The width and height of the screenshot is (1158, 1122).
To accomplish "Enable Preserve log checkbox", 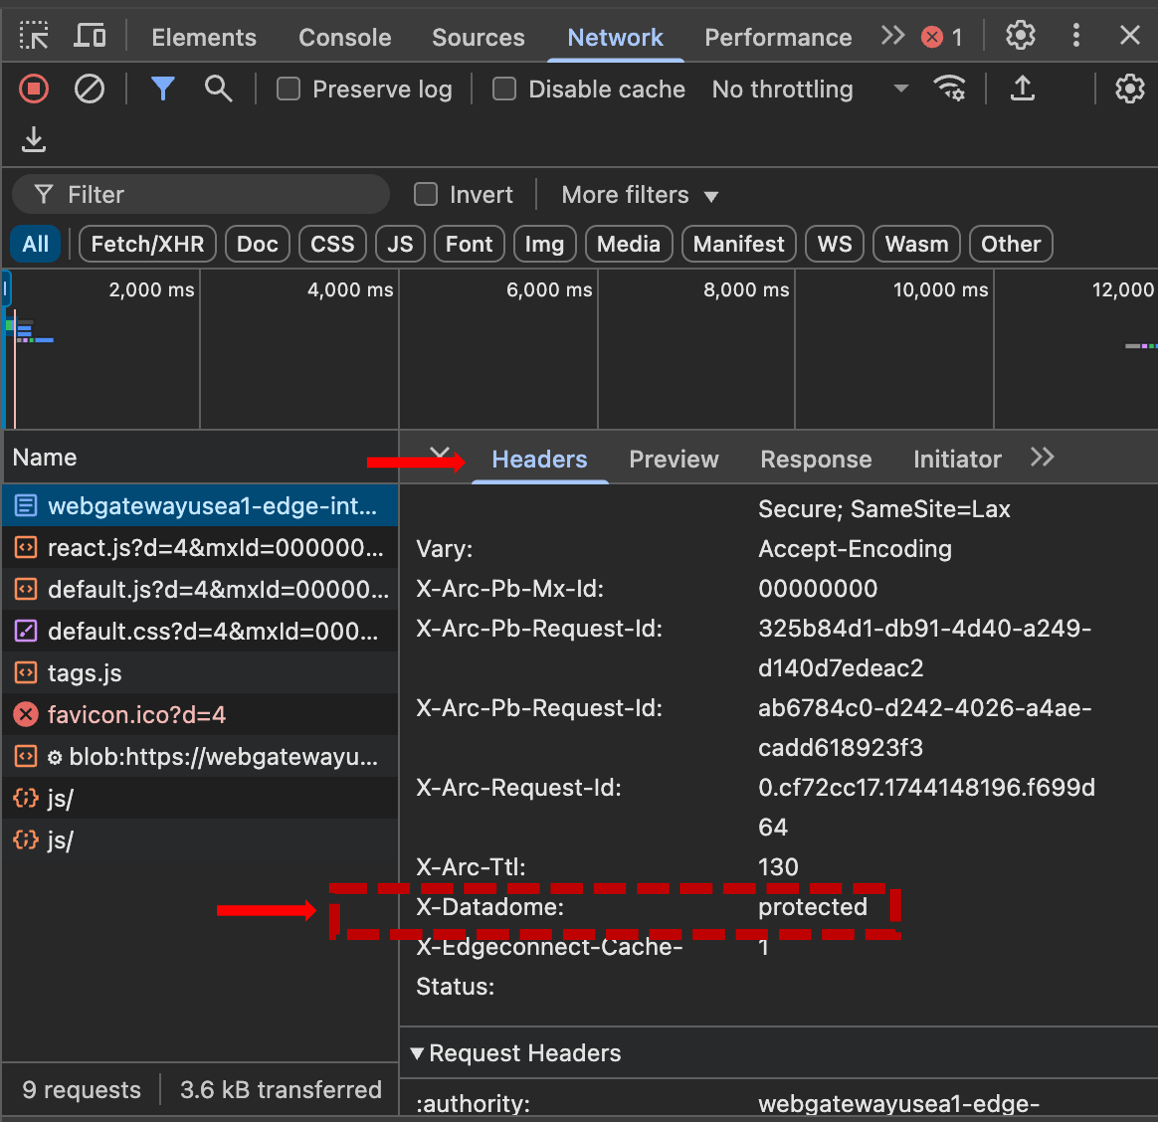I will pyautogui.click(x=288, y=89).
